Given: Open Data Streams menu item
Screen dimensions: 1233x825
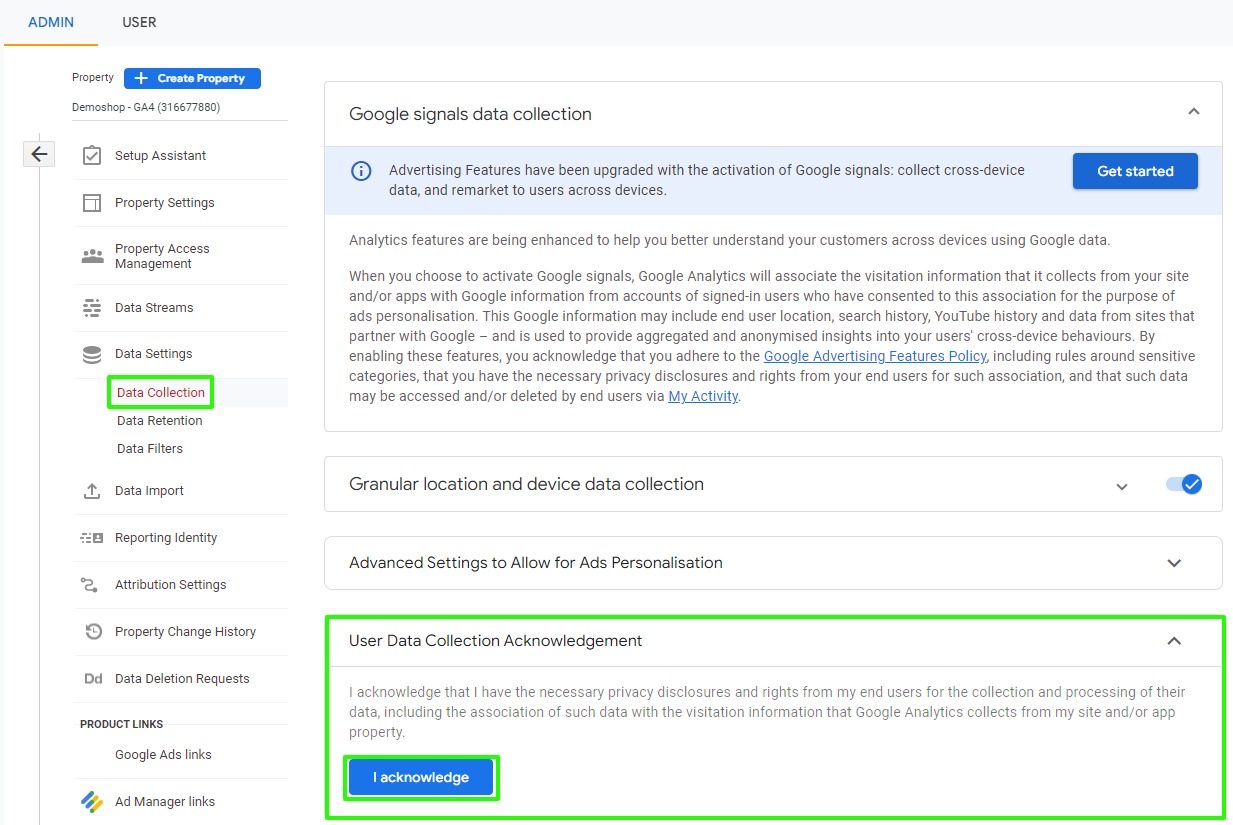Looking at the screenshot, I should pos(154,308).
